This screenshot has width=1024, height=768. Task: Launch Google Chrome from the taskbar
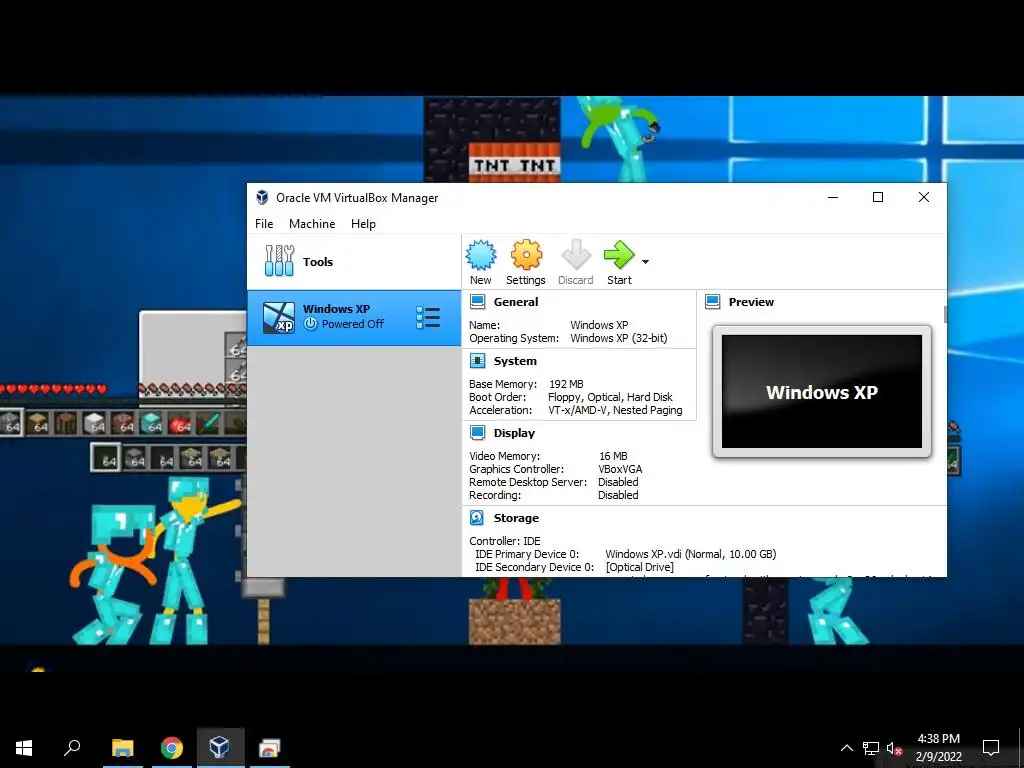(172, 748)
